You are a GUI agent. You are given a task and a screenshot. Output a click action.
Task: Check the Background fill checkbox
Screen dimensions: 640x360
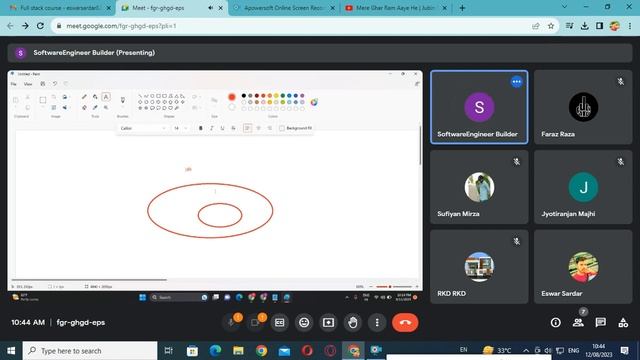(x=282, y=128)
